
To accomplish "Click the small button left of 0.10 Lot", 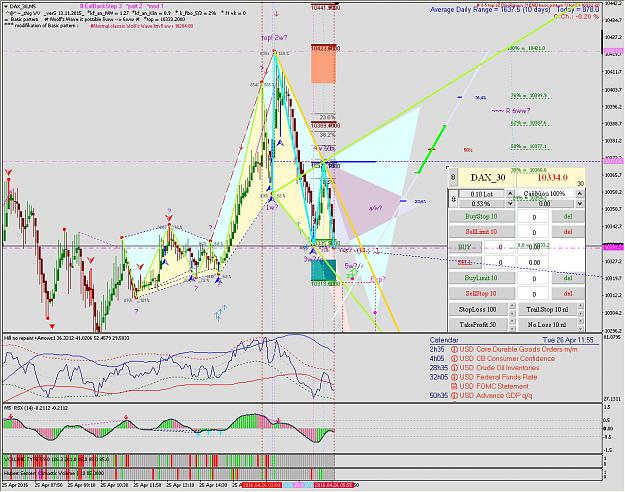I will tap(453, 198).
